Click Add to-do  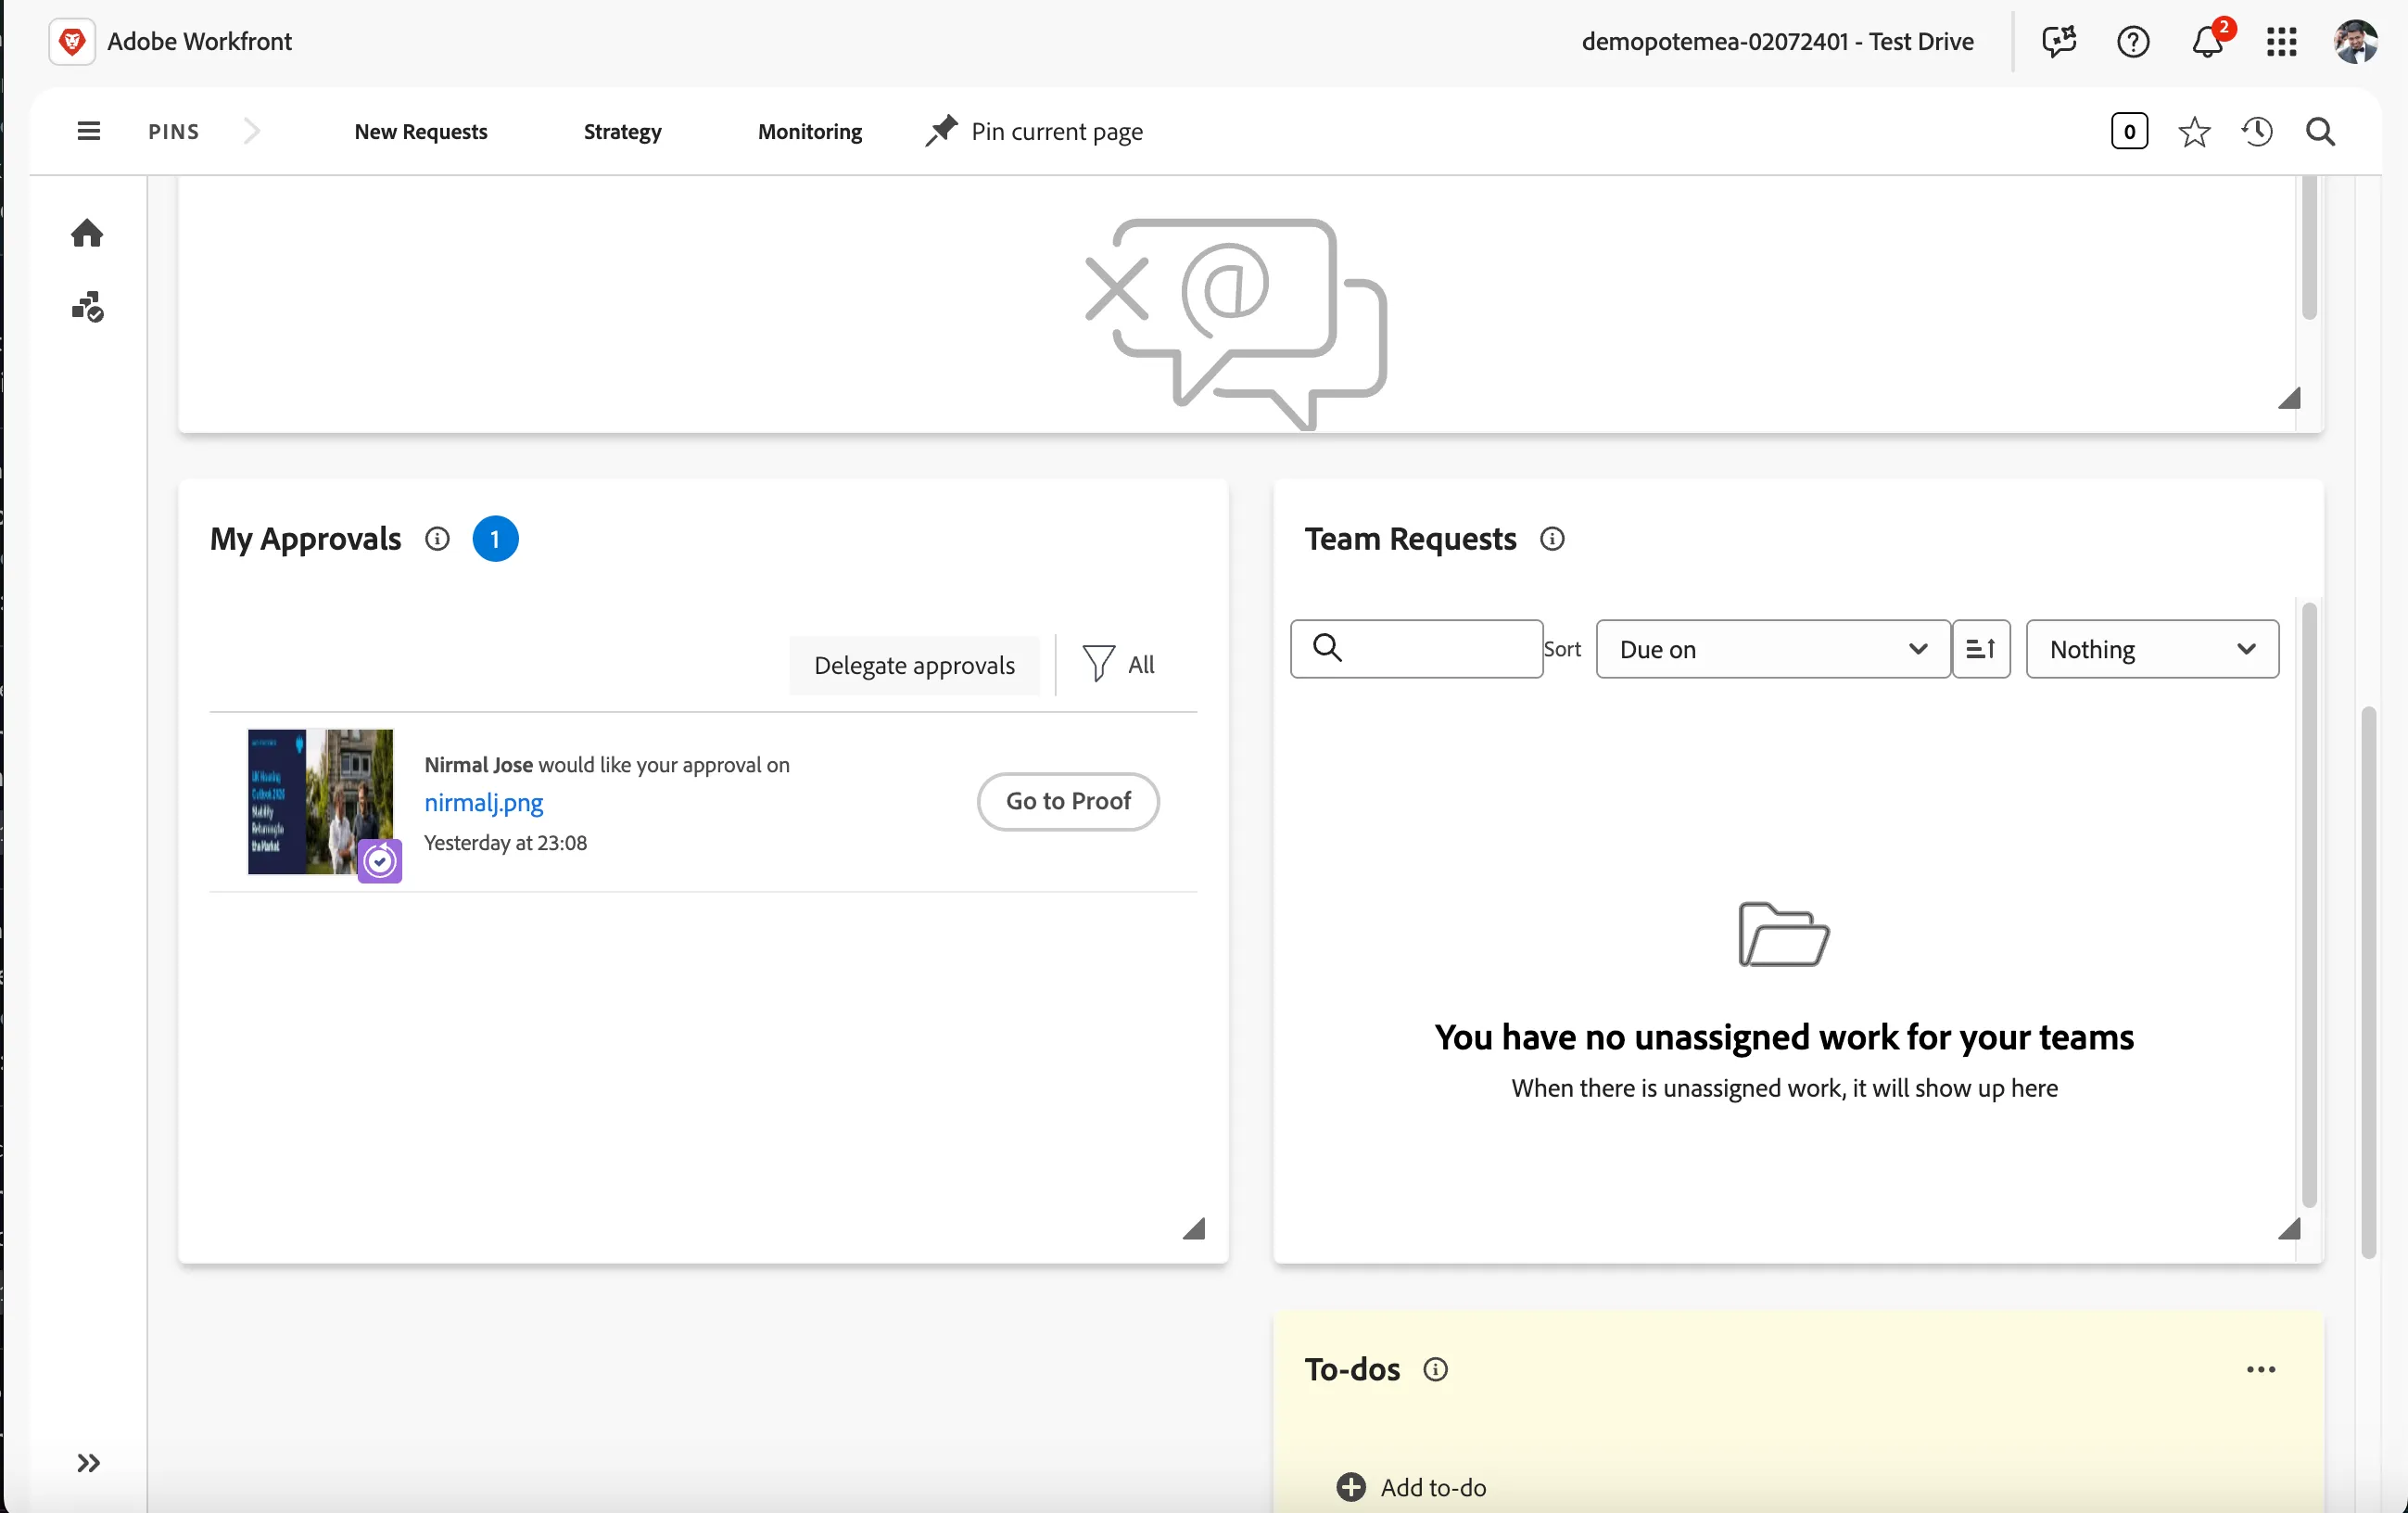pos(1411,1487)
